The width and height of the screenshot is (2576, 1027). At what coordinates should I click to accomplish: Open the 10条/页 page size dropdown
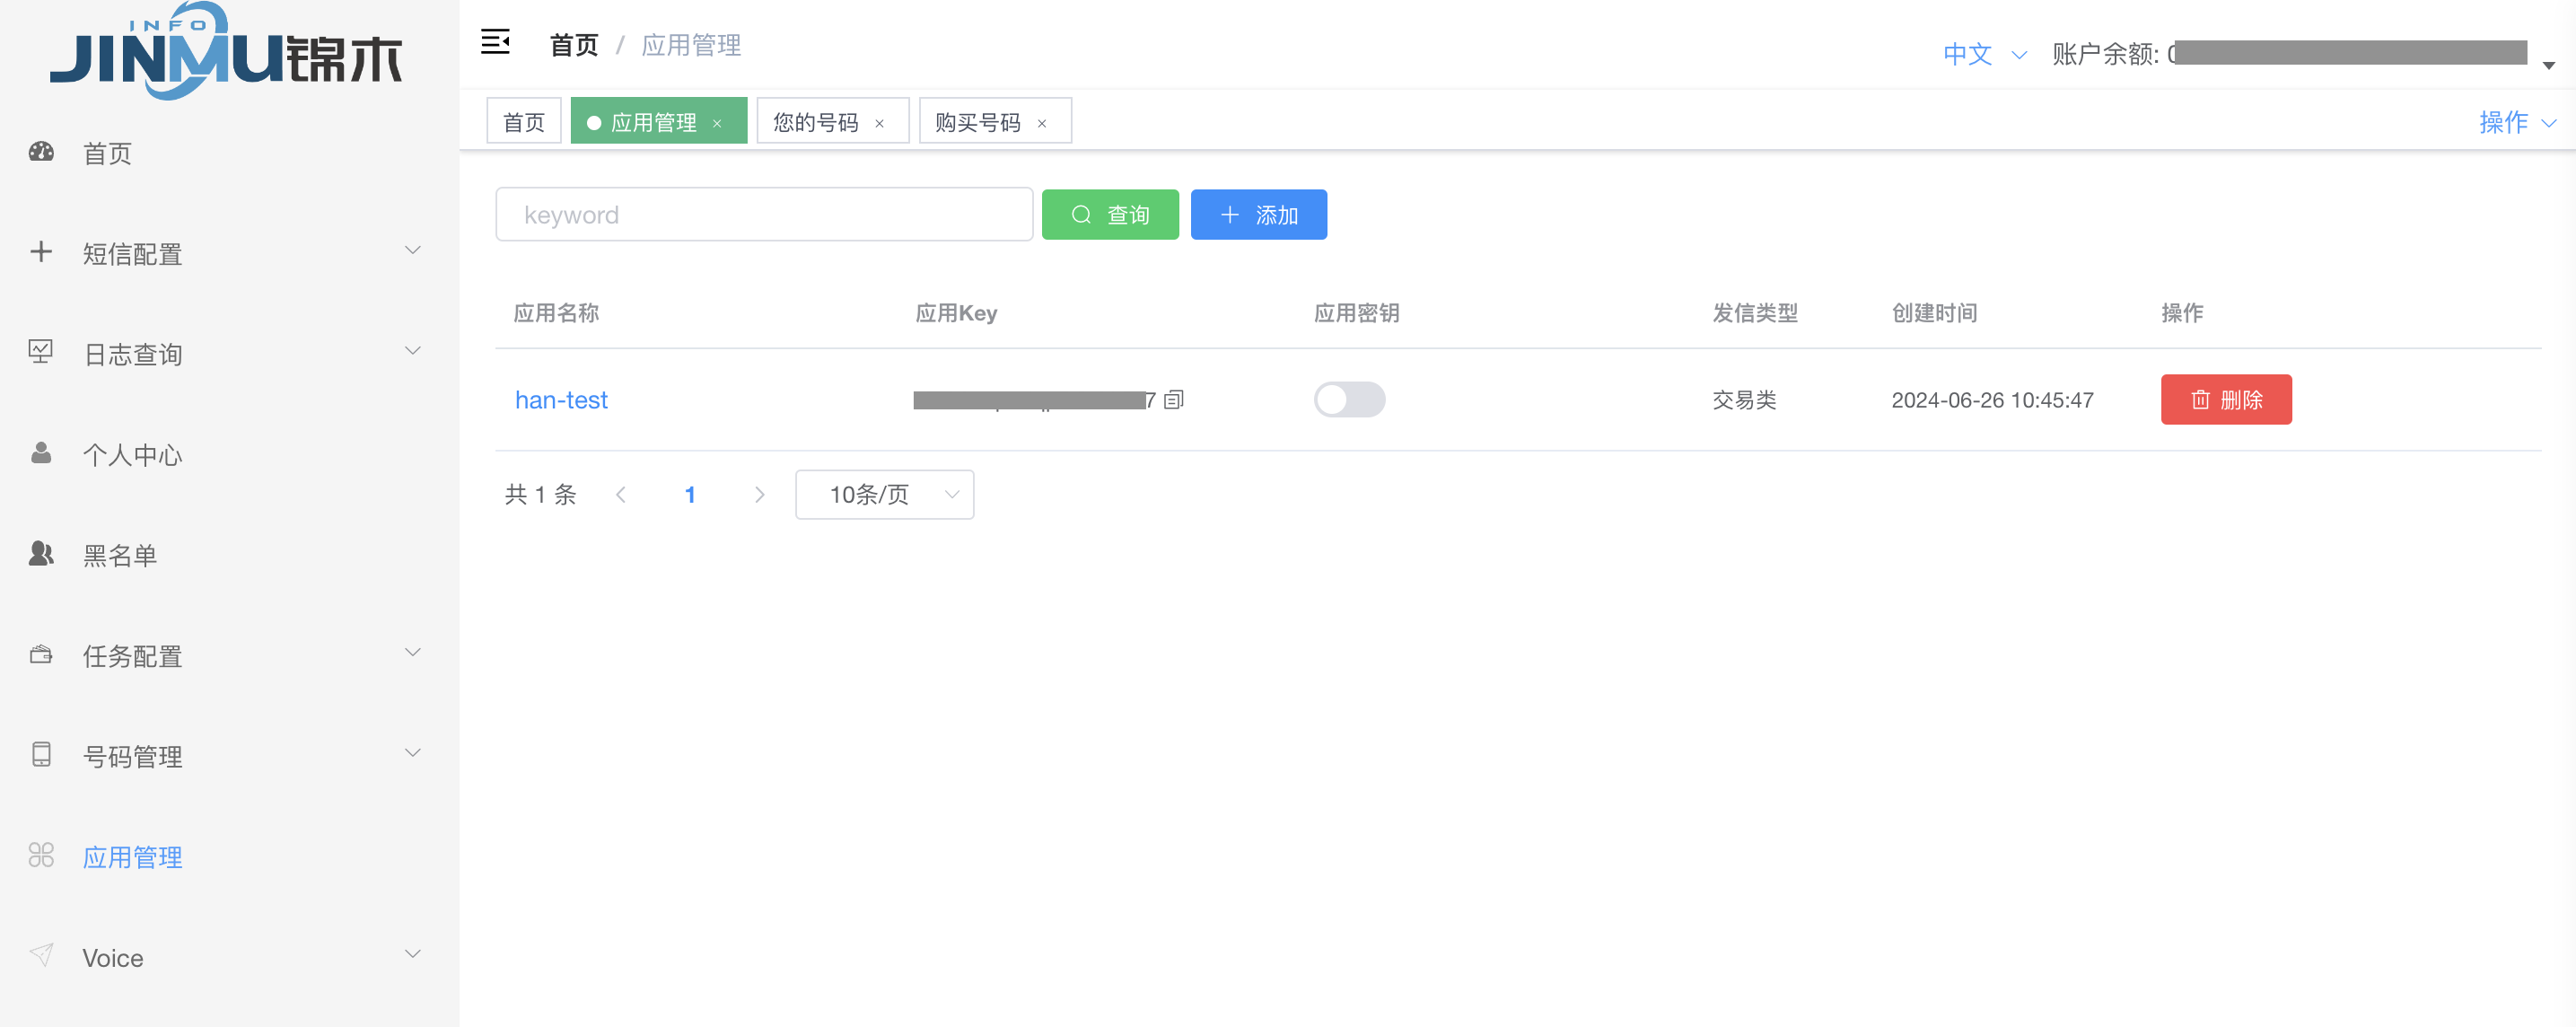click(884, 494)
